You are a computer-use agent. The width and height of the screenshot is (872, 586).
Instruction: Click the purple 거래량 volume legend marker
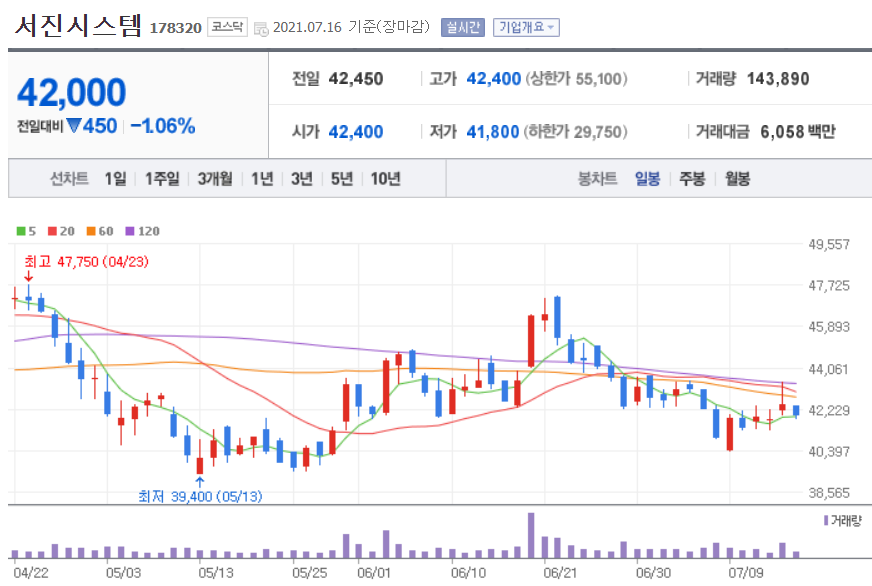click(x=826, y=520)
